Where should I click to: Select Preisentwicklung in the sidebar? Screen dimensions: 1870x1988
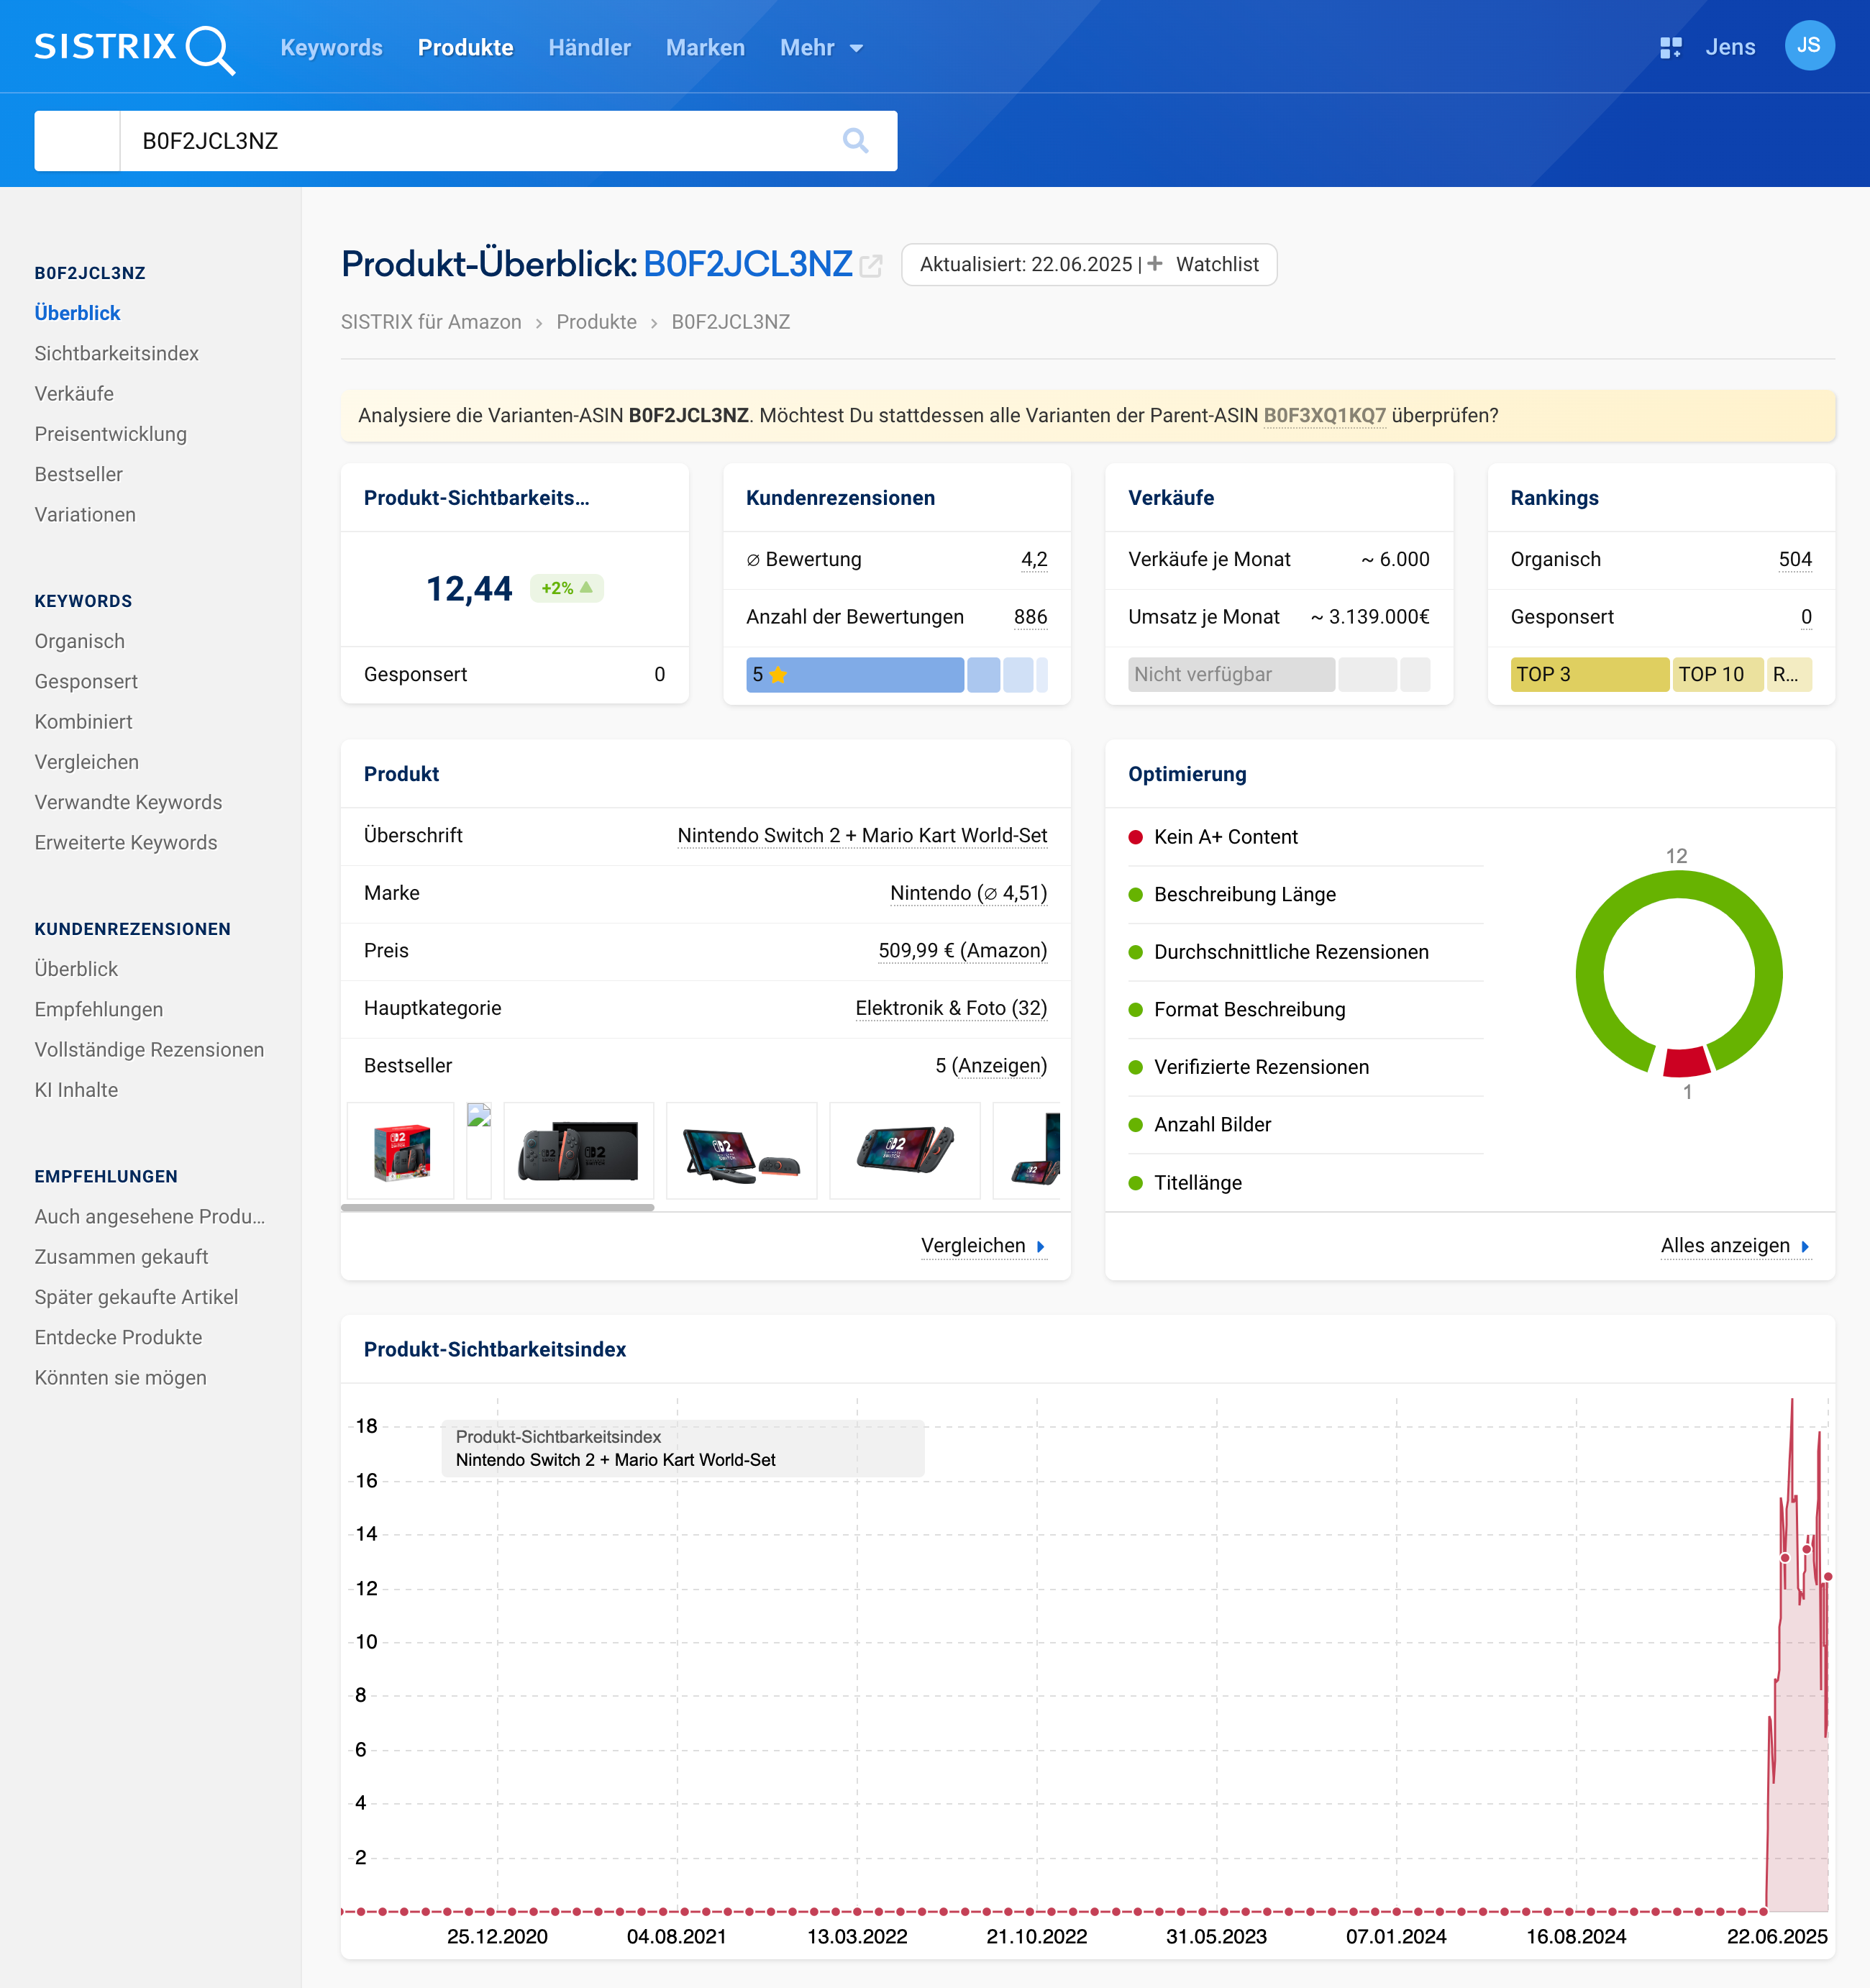point(110,434)
